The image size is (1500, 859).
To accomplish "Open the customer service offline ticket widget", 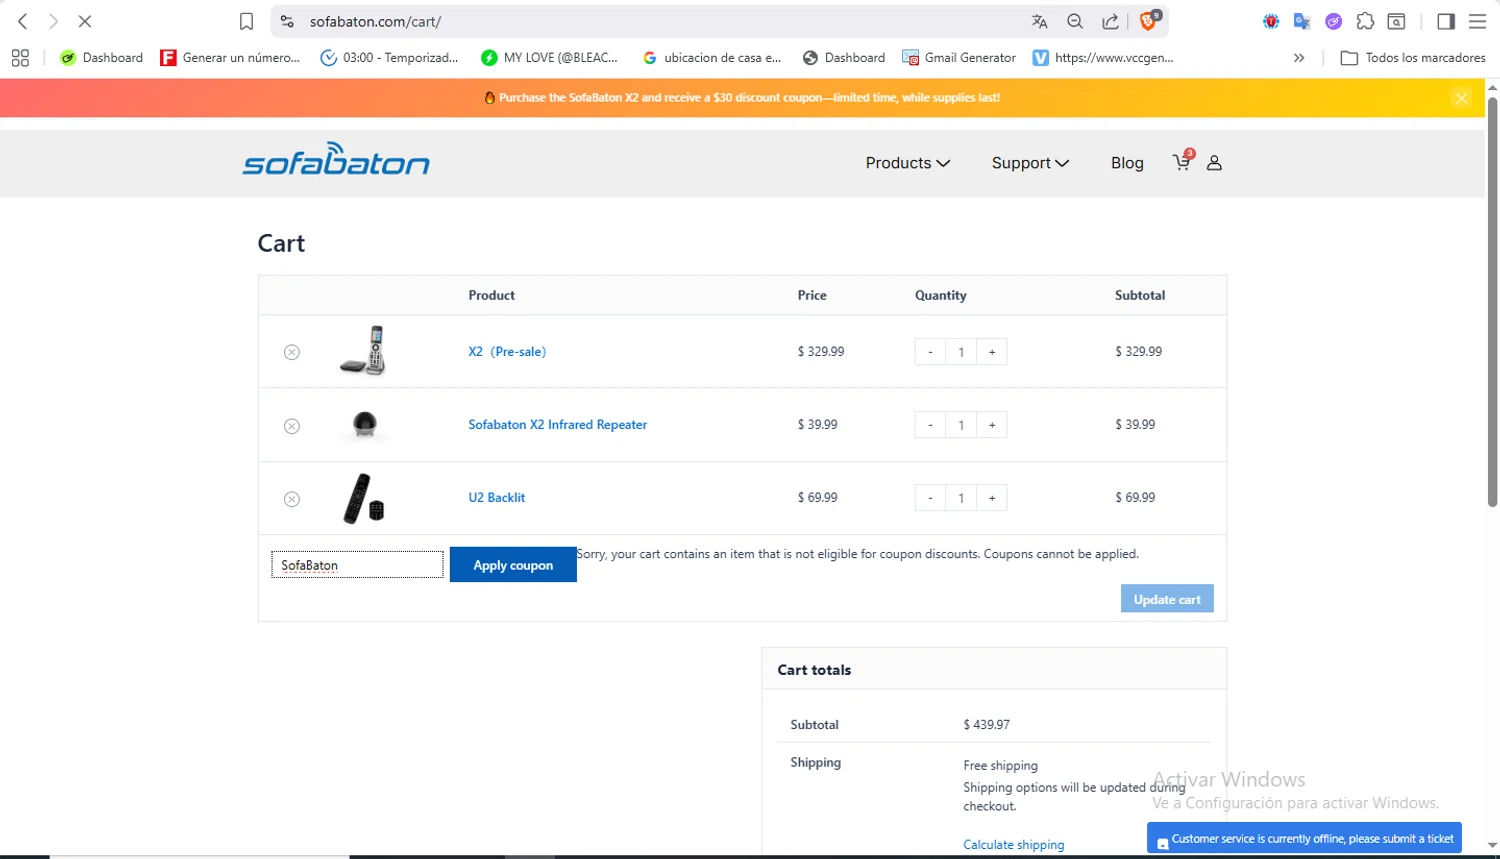I will [1304, 838].
